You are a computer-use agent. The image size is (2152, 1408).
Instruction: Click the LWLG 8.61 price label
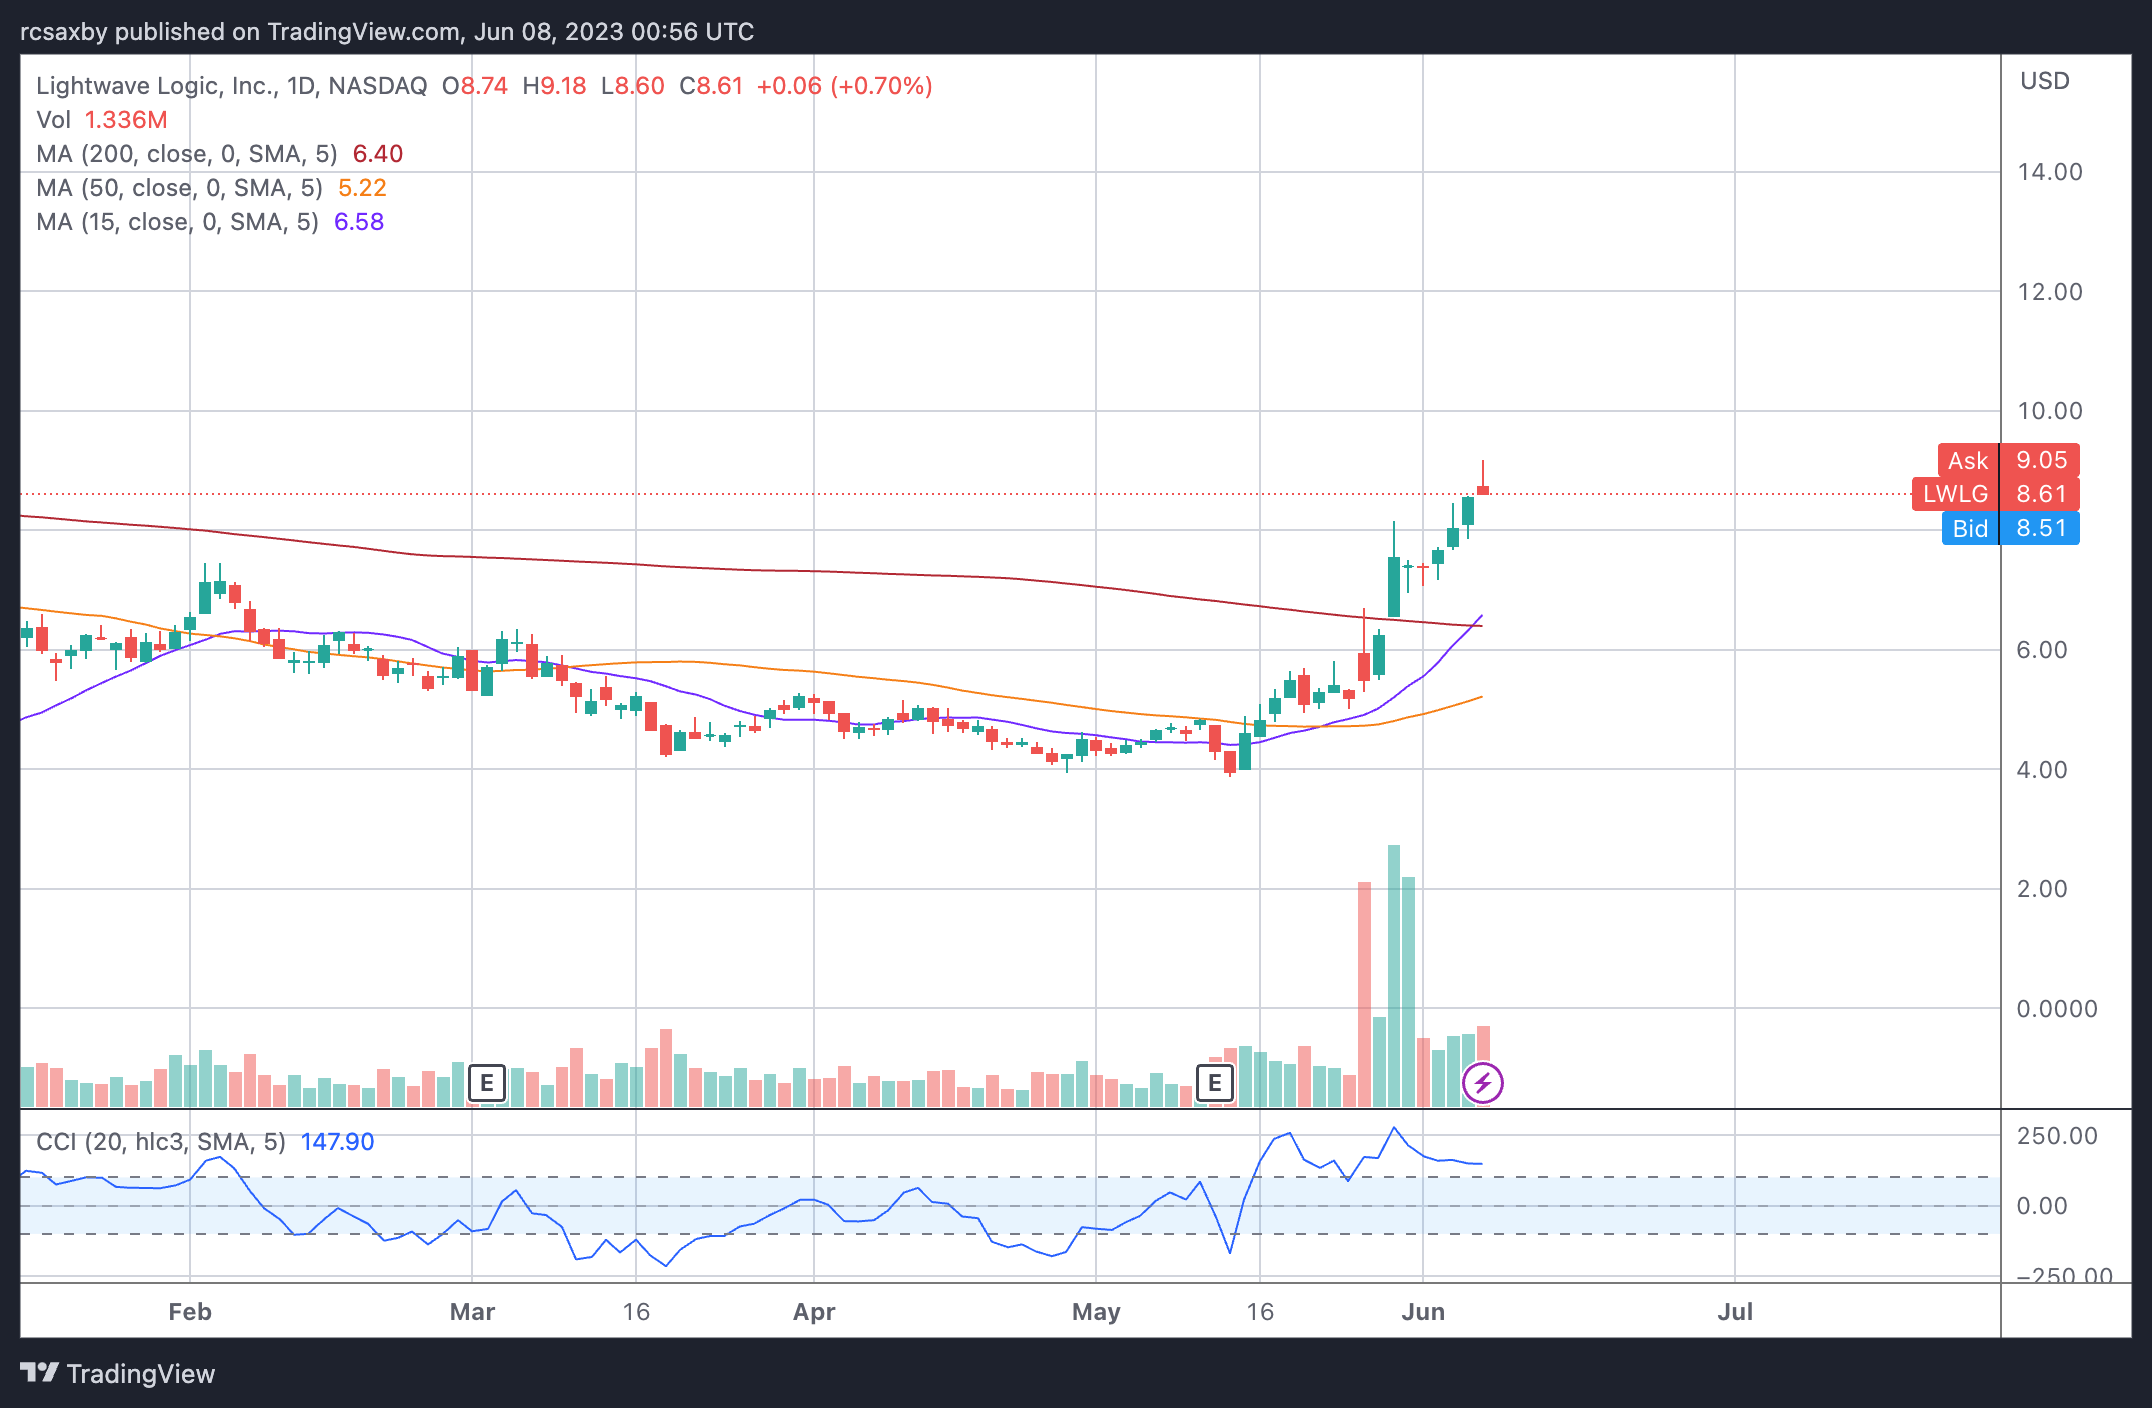tap(1996, 494)
